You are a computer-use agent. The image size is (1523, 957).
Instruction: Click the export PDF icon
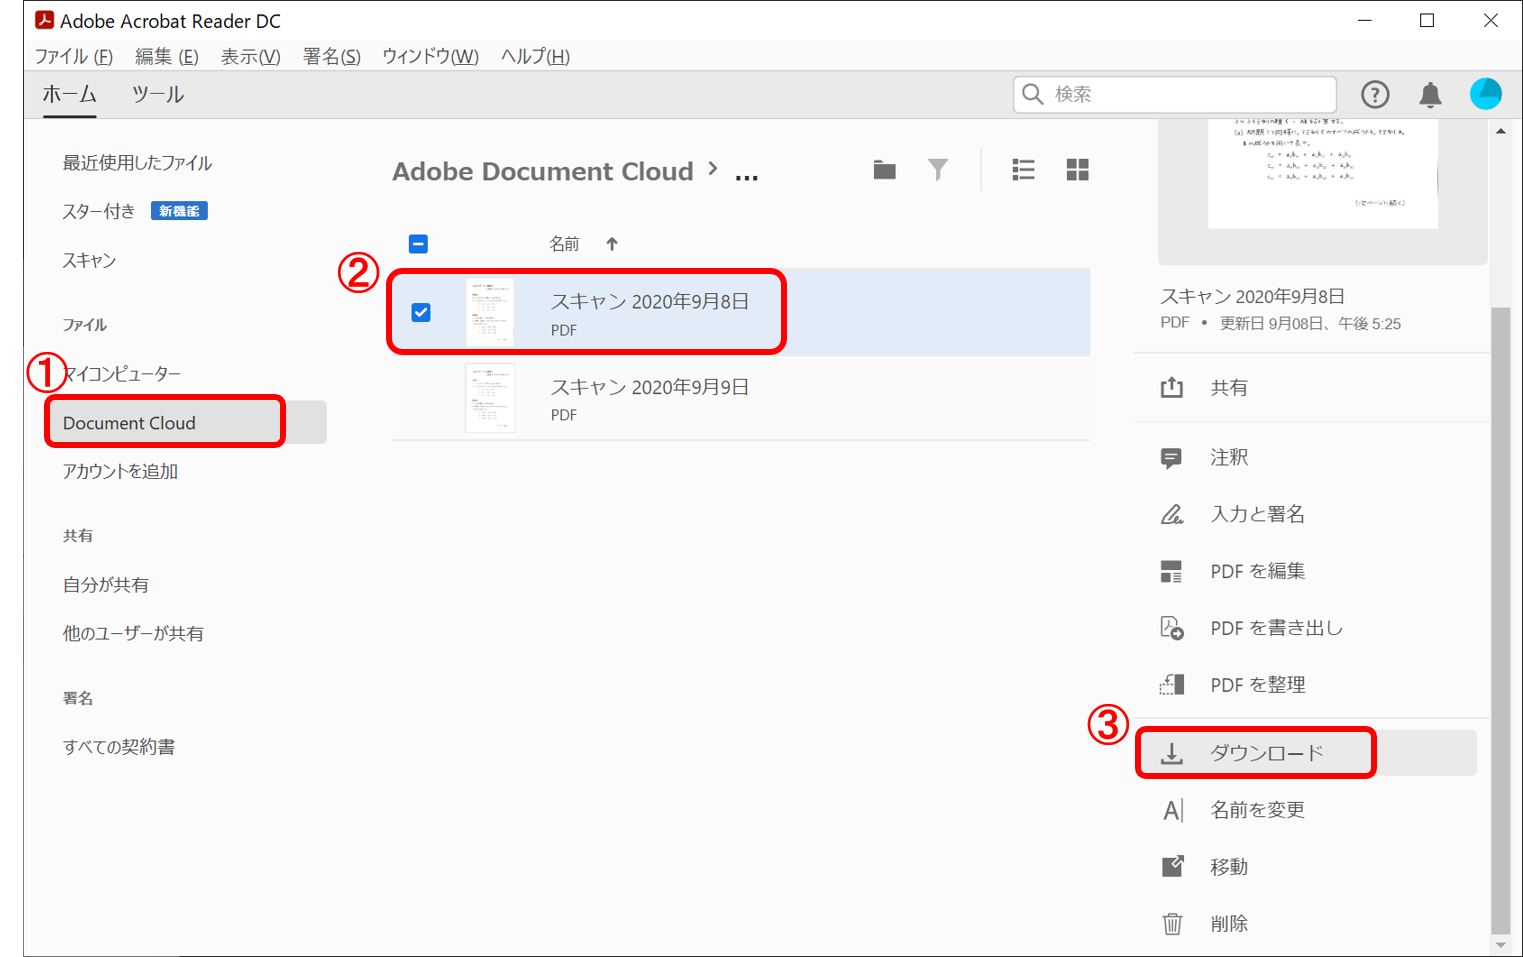click(1172, 628)
